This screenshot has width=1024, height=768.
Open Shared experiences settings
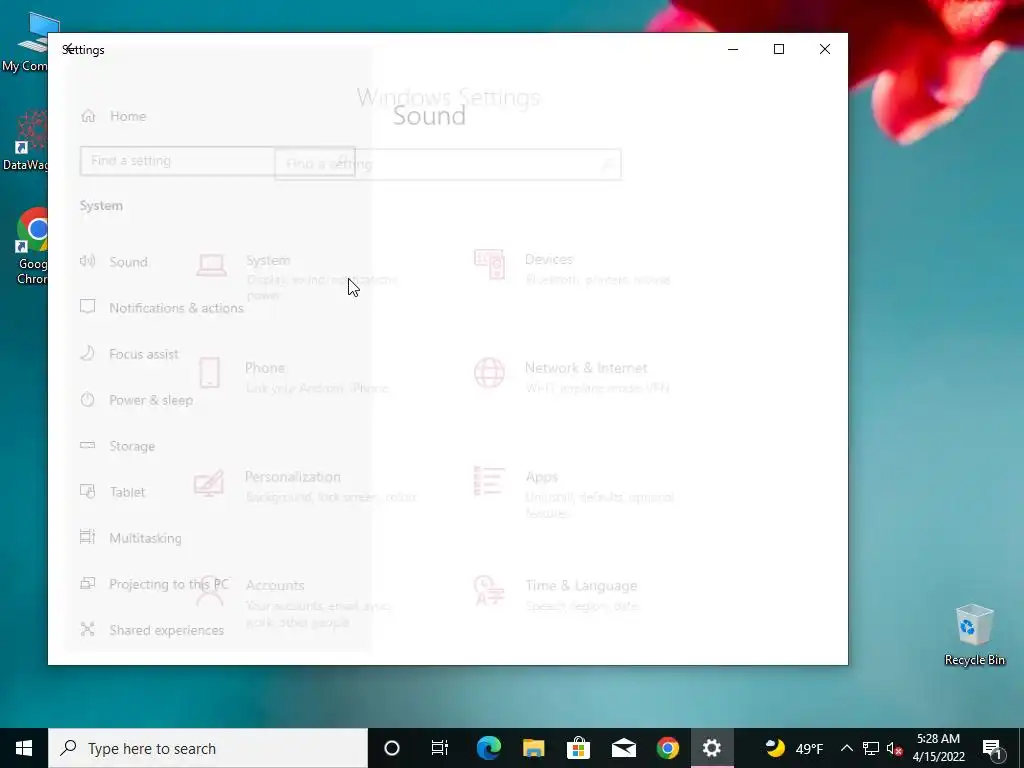click(152, 630)
